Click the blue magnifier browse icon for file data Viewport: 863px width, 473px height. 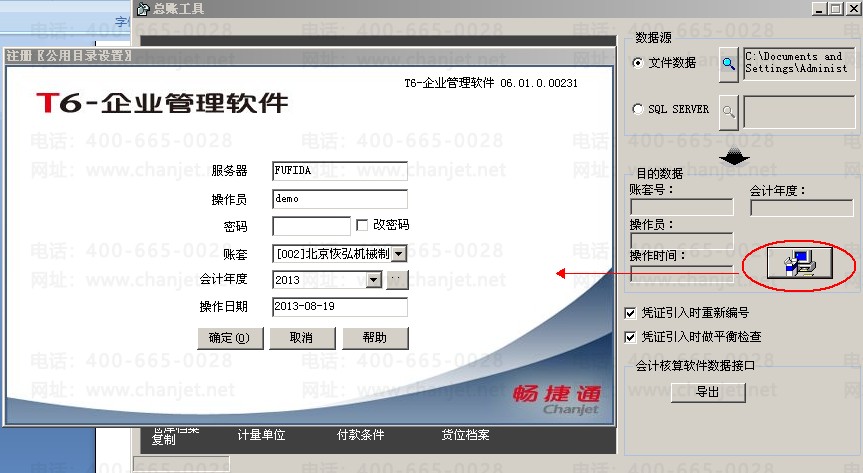(729, 64)
